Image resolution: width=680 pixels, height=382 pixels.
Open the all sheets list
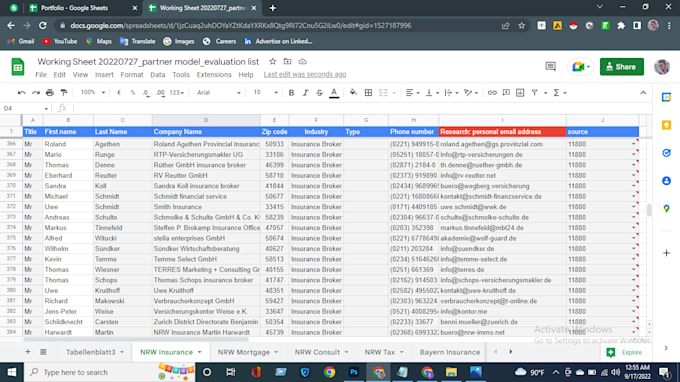(x=43, y=352)
